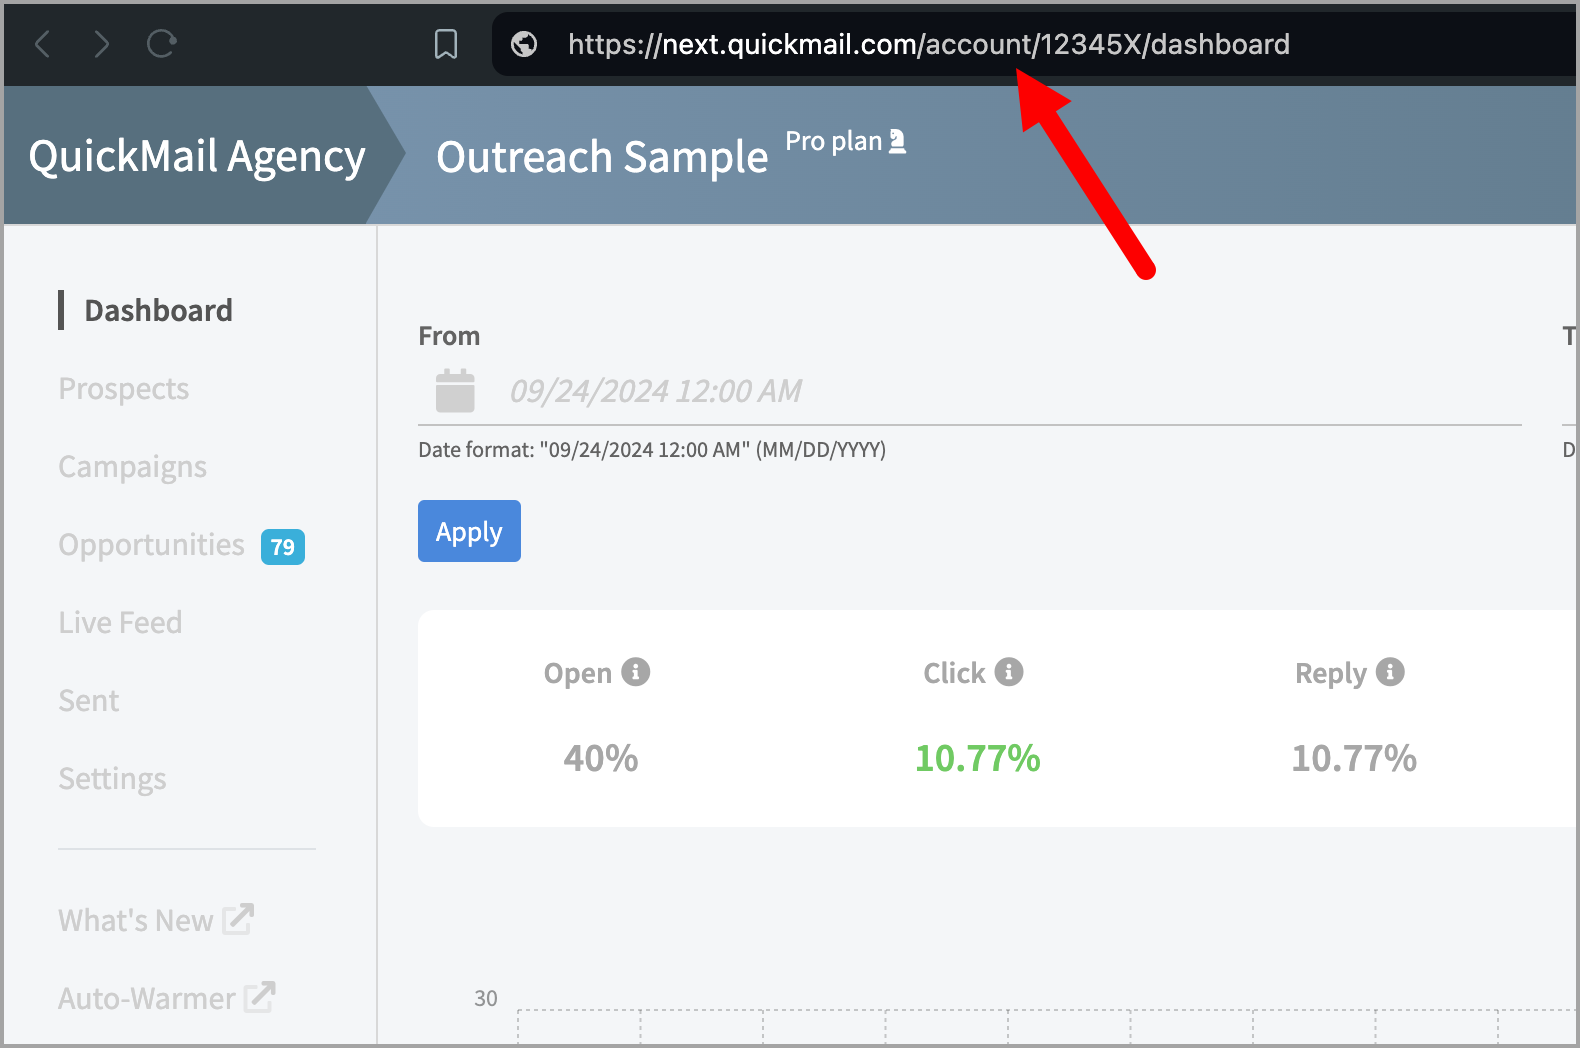Image resolution: width=1580 pixels, height=1048 pixels.
Task: Click the Reply metric label
Action: pyautogui.click(x=1331, y=673)
